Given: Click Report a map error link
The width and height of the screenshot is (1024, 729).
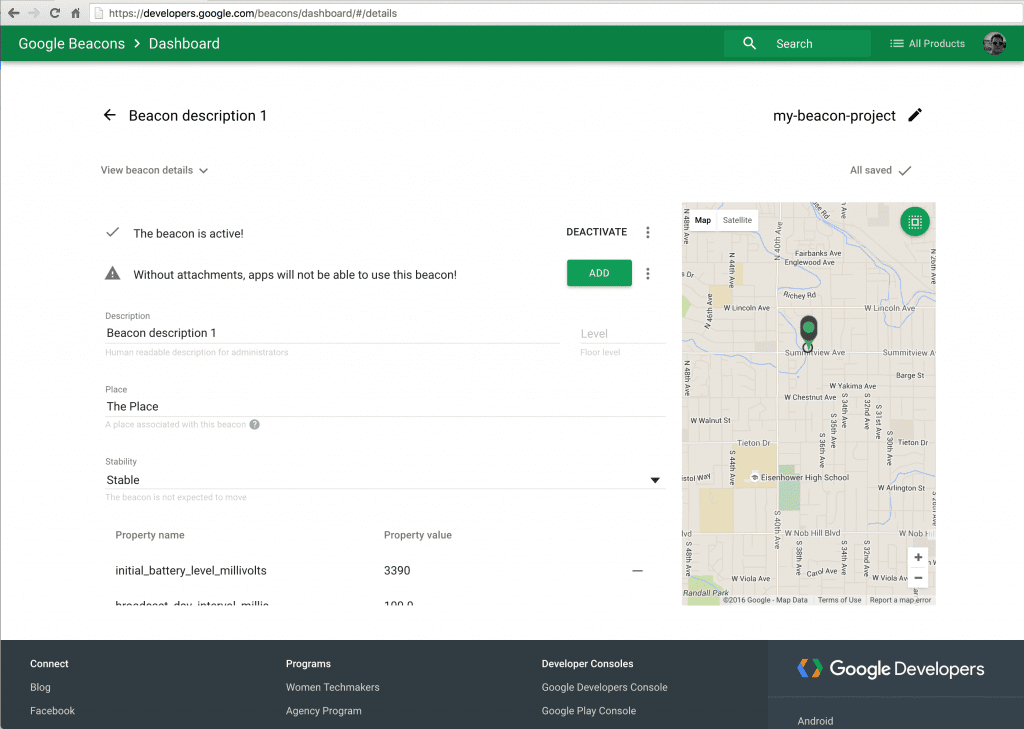Looking at the screenshot, I should pos(900,600).
